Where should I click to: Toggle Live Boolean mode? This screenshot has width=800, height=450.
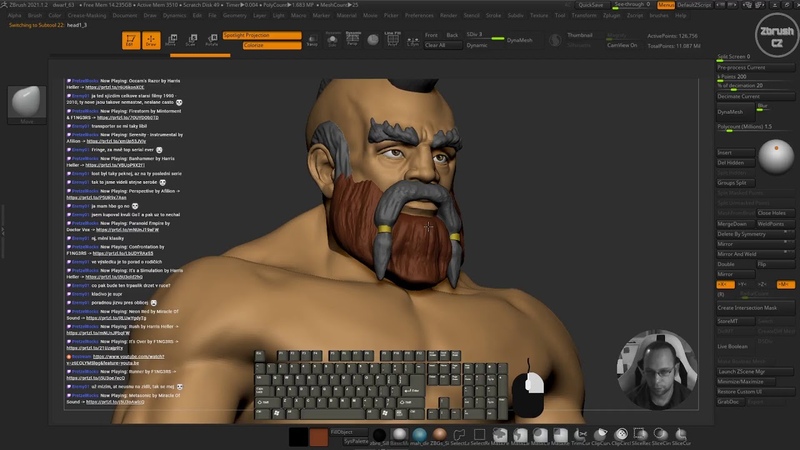732,346
